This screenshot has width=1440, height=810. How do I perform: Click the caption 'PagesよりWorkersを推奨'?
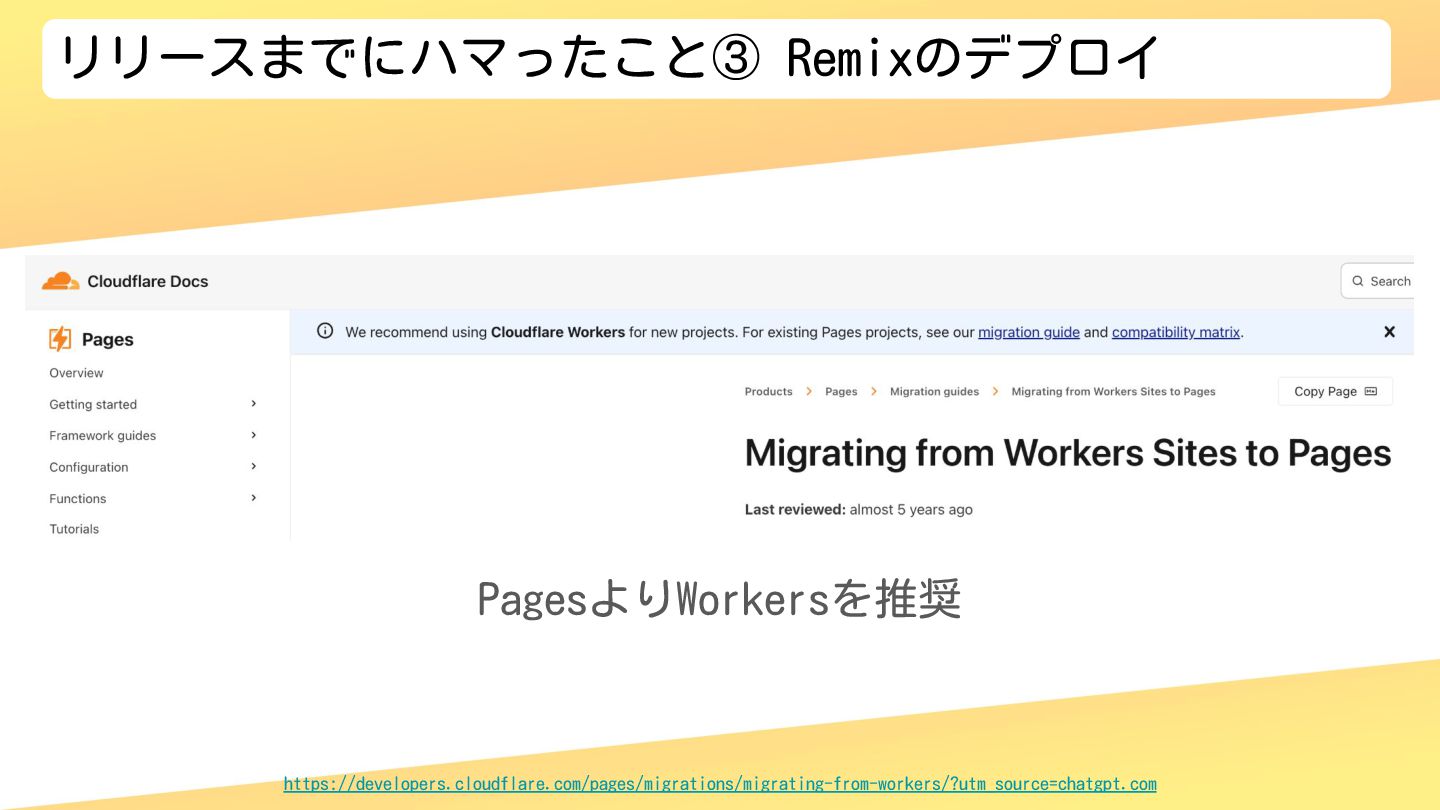point(719,599)
